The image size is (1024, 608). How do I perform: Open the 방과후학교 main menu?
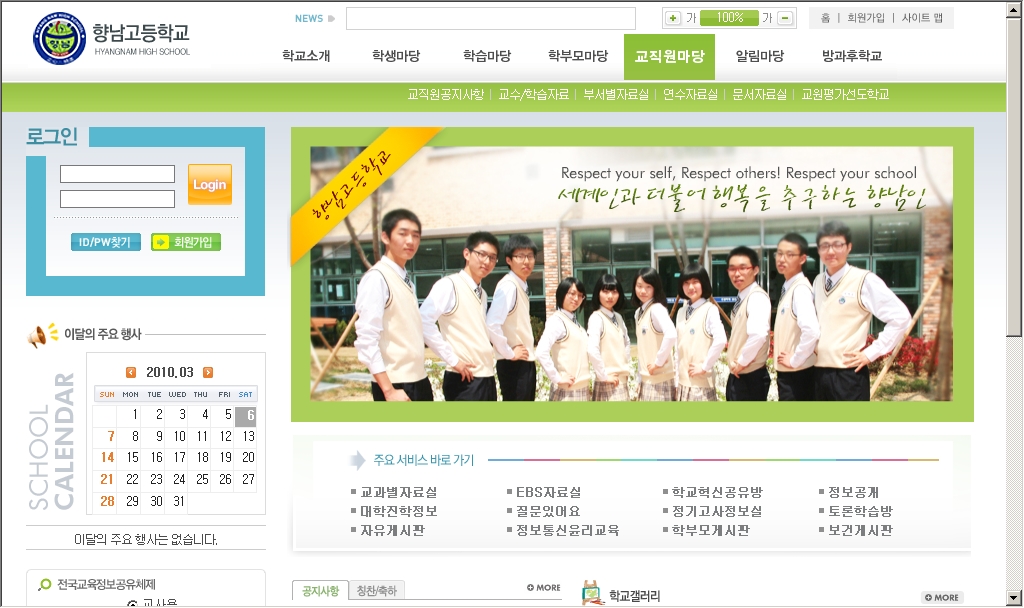tap(851, 56)
